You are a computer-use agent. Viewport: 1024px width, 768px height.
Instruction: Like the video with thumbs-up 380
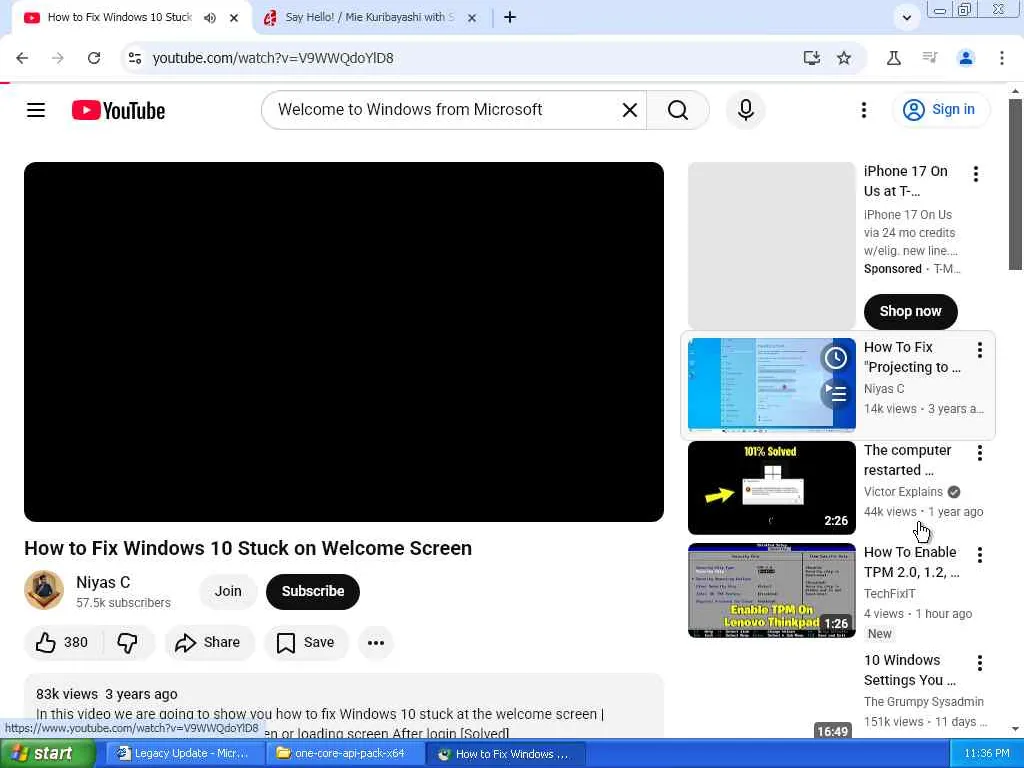pos(61,643)
